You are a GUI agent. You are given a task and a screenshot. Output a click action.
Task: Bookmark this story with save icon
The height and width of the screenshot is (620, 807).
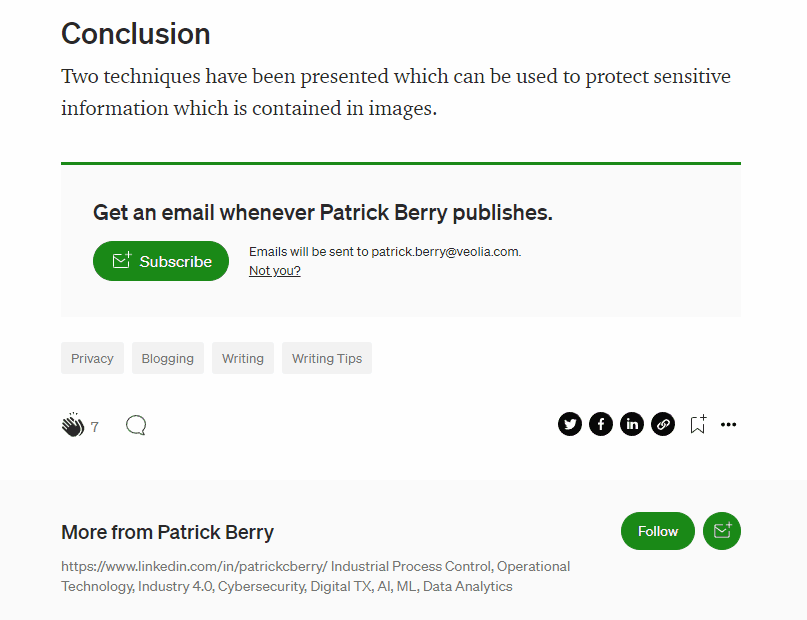pyautogui.click(x=698, y=424)
